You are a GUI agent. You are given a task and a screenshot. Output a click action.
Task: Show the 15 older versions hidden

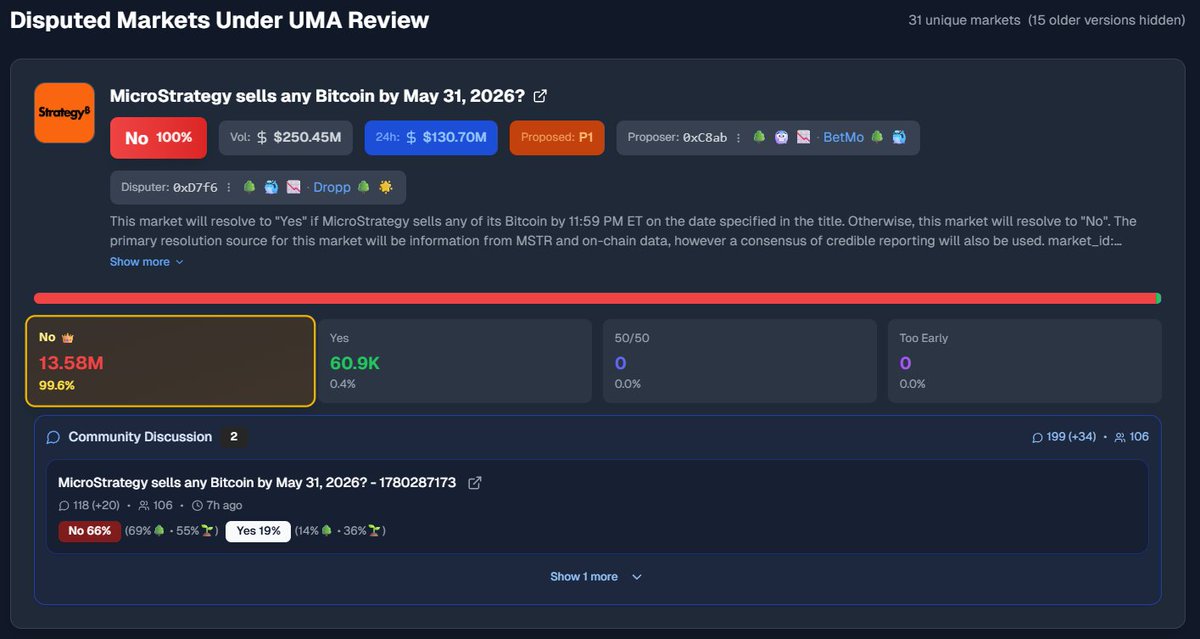point(1107,20)
